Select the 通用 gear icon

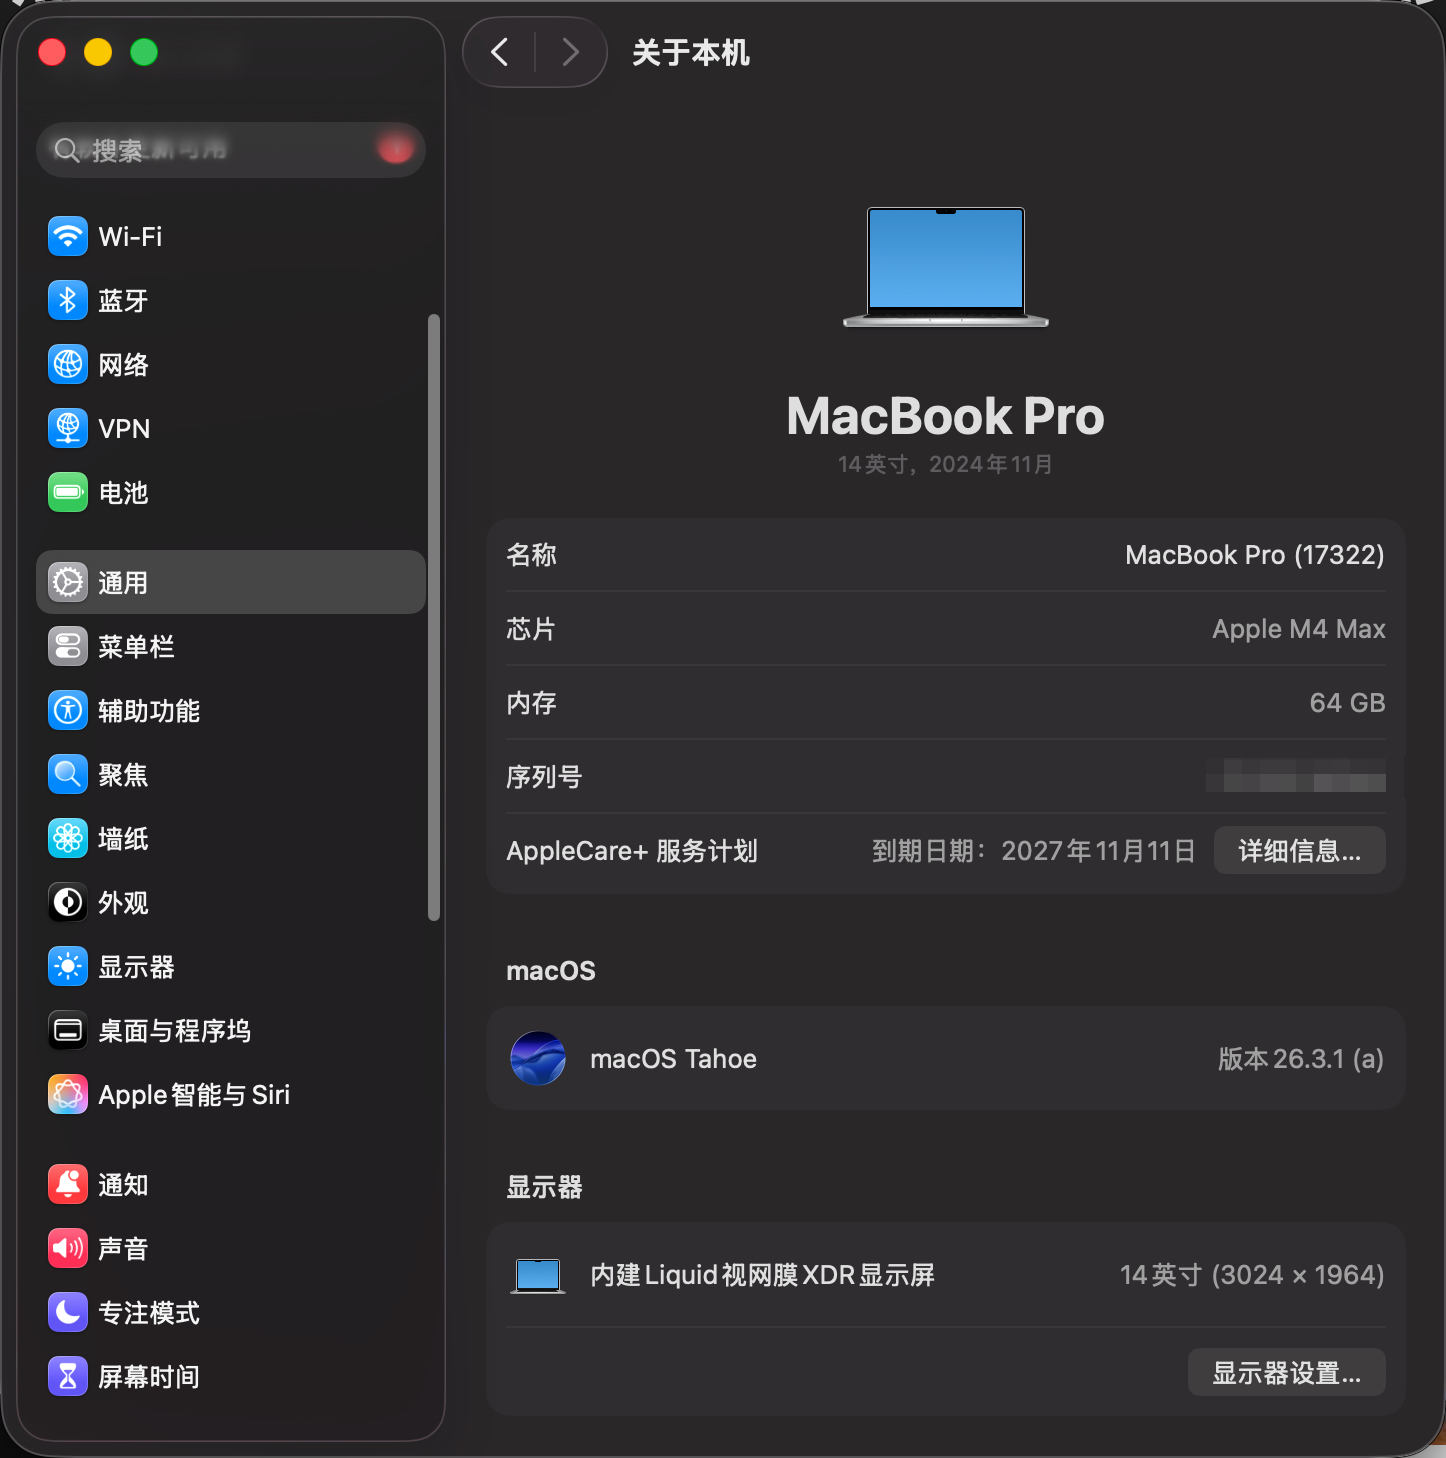click(68, 582)
